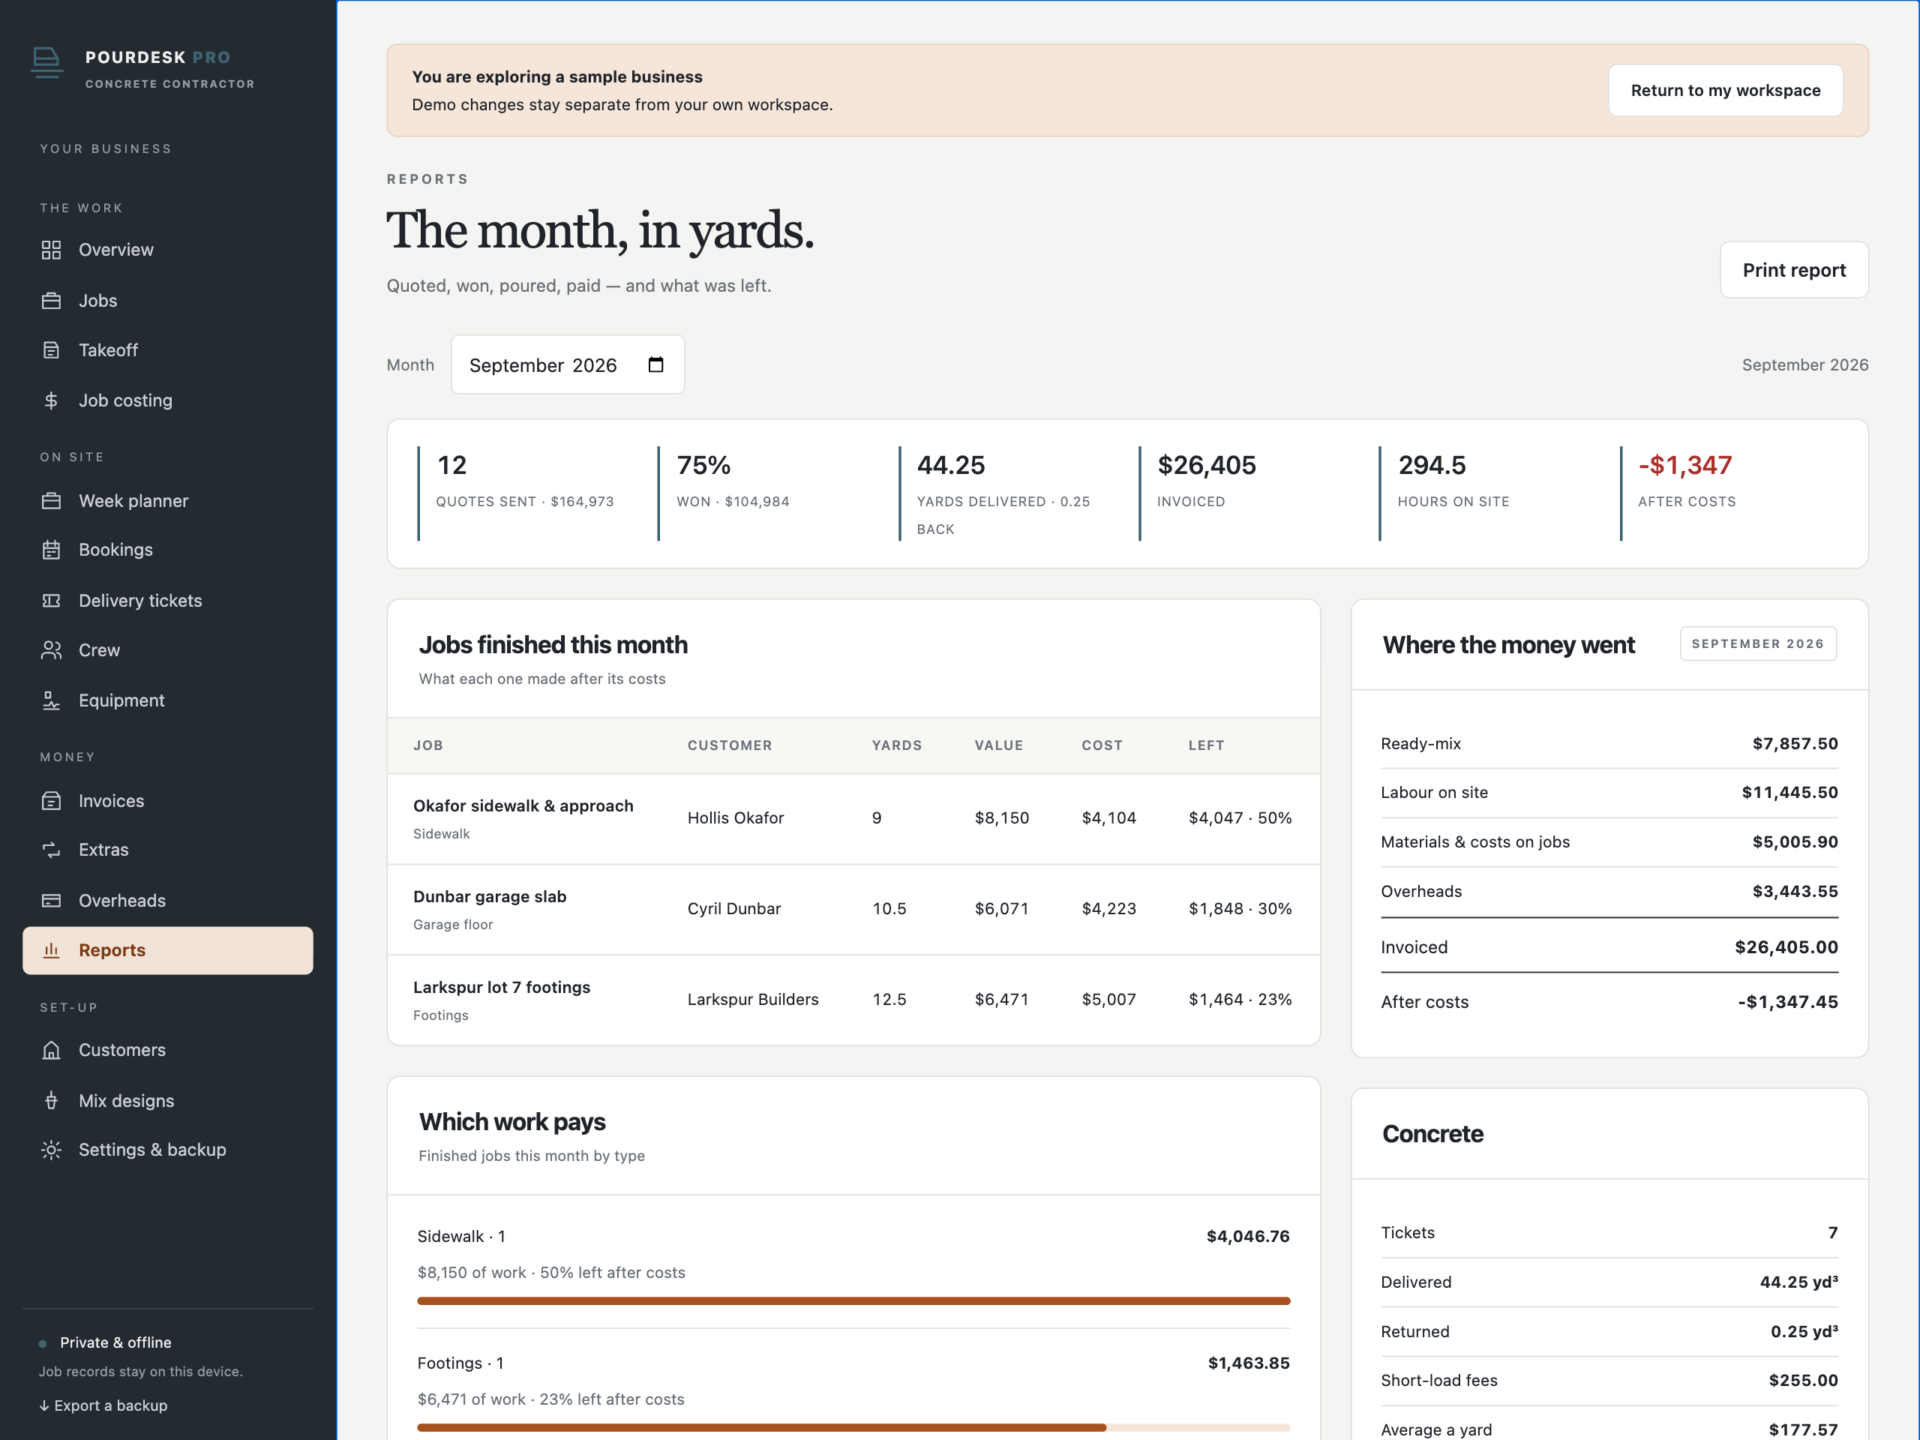Click the Invoices icon in sidebar

click(51, 801)
